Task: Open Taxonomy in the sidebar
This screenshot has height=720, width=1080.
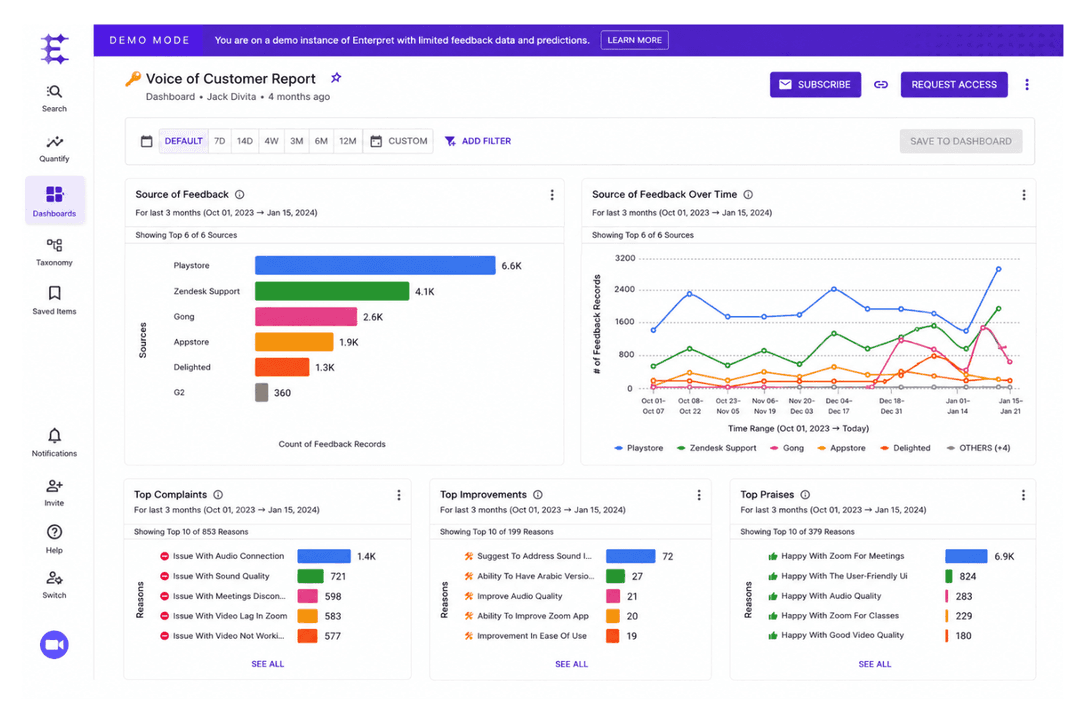Action: 54,252
